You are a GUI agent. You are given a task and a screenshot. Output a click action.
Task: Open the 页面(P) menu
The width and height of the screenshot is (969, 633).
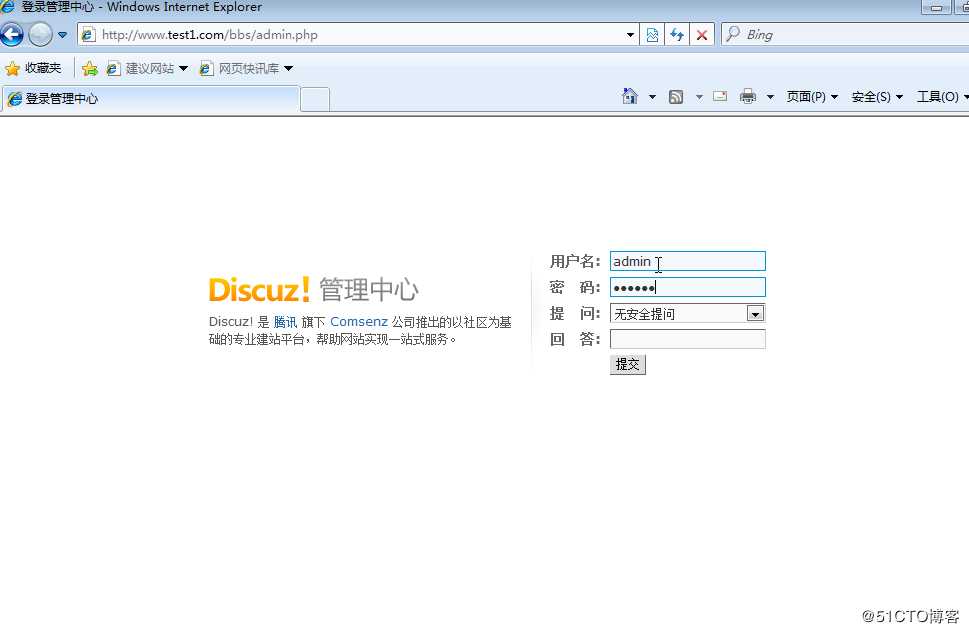click(811, 97)
